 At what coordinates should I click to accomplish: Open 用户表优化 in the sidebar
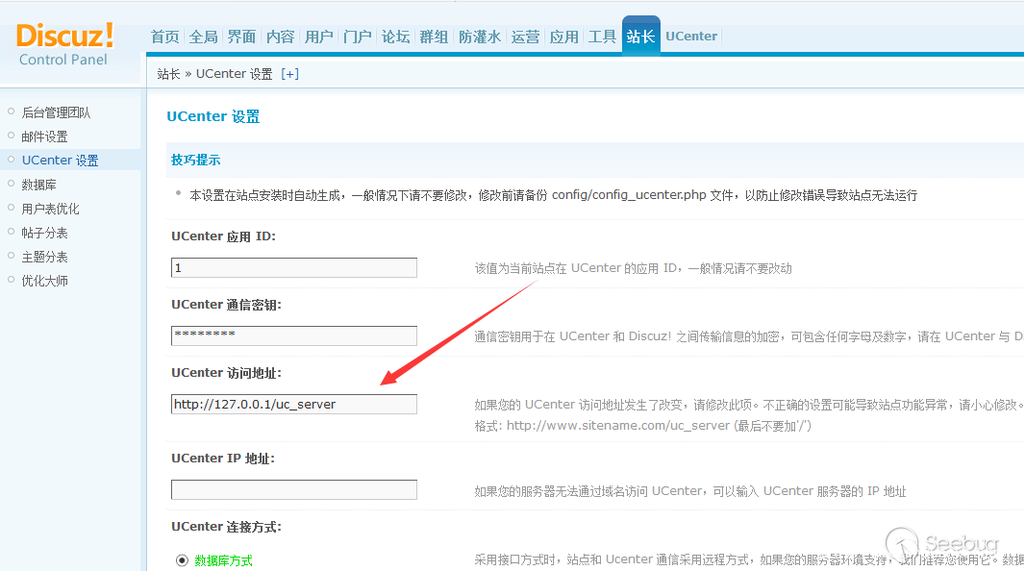50,209
